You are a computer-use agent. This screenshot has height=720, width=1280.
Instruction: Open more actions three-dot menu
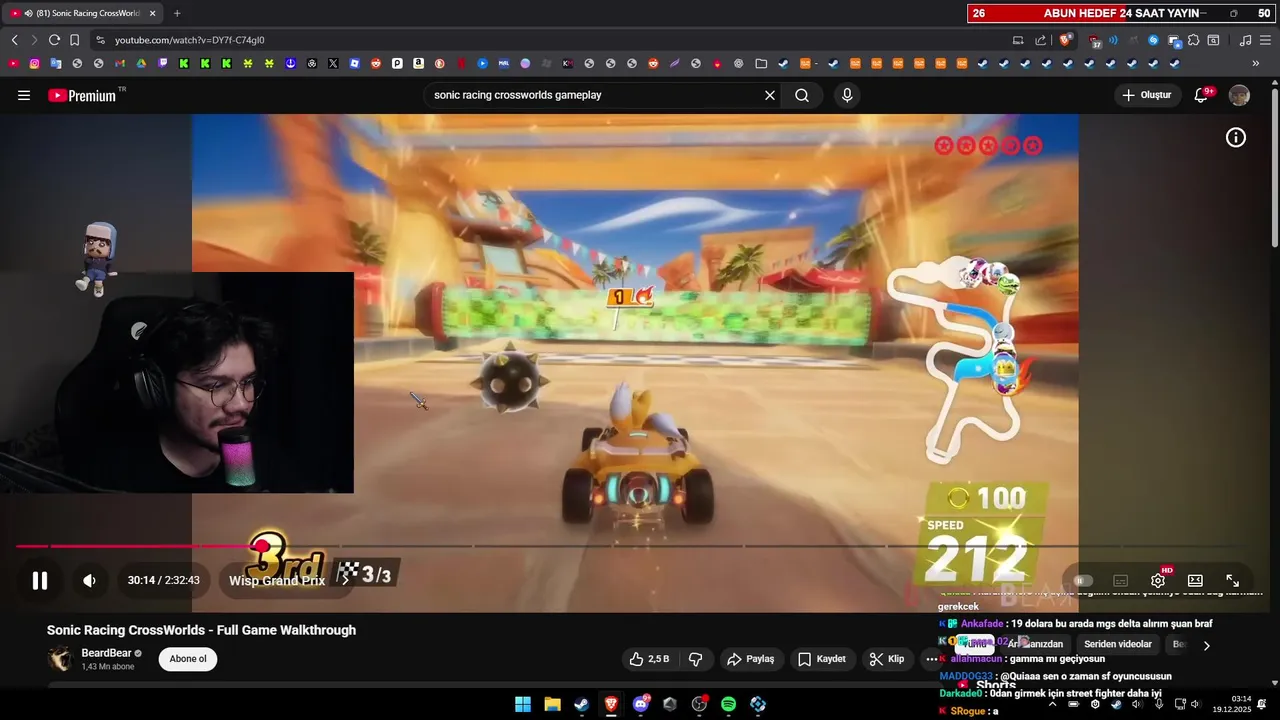(x=932, y=659)
